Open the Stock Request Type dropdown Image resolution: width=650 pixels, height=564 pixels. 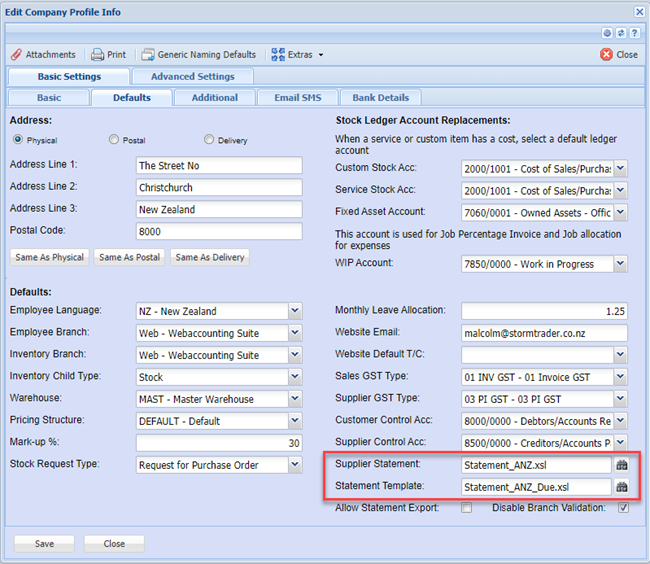coord(294,465)
